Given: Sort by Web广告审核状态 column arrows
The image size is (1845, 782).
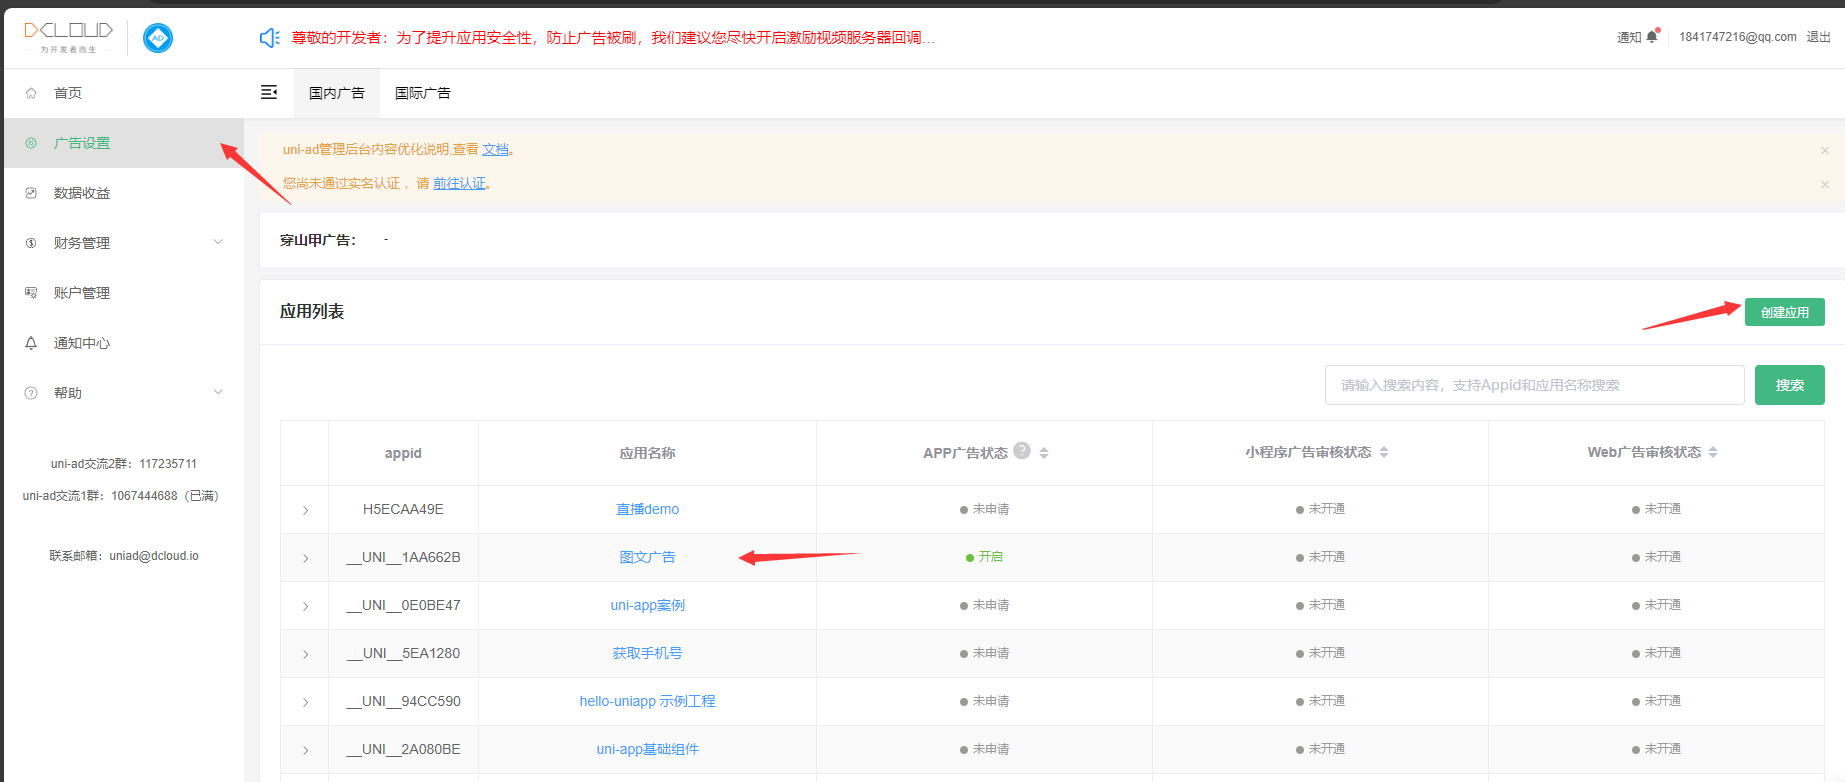Looking at the screenshot, I should pos(1713,452).
